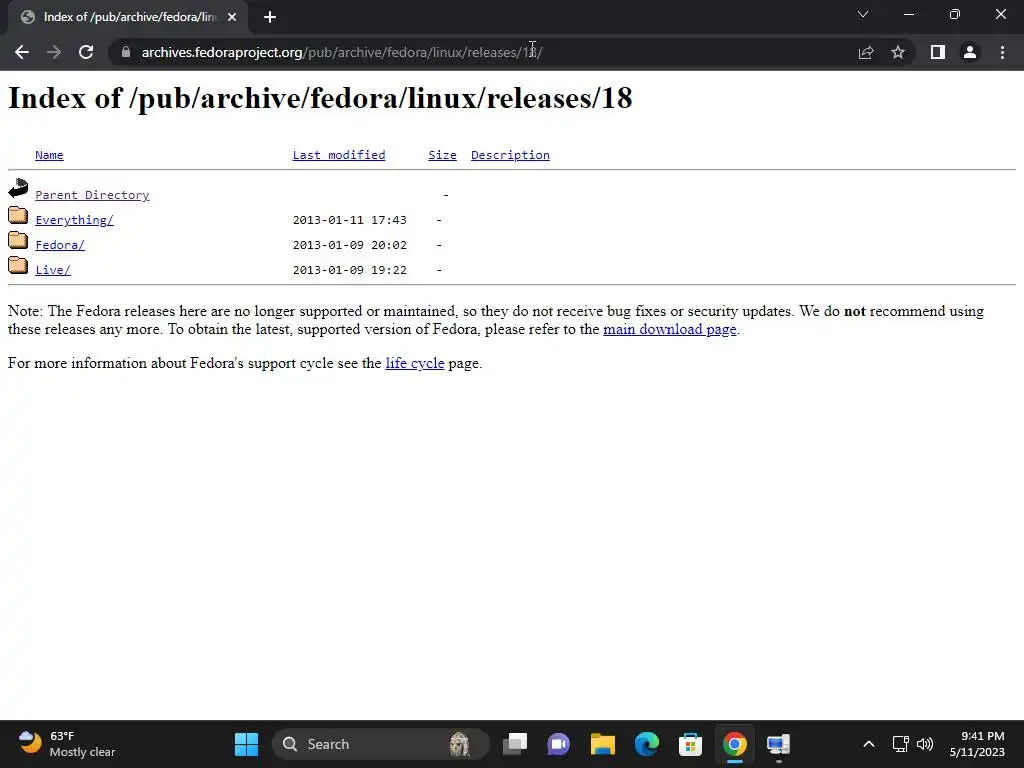The height and width of the screenshot is (768, 1024).
Task: Open the remote desktop app on taskbar
Action: [778, 744]
